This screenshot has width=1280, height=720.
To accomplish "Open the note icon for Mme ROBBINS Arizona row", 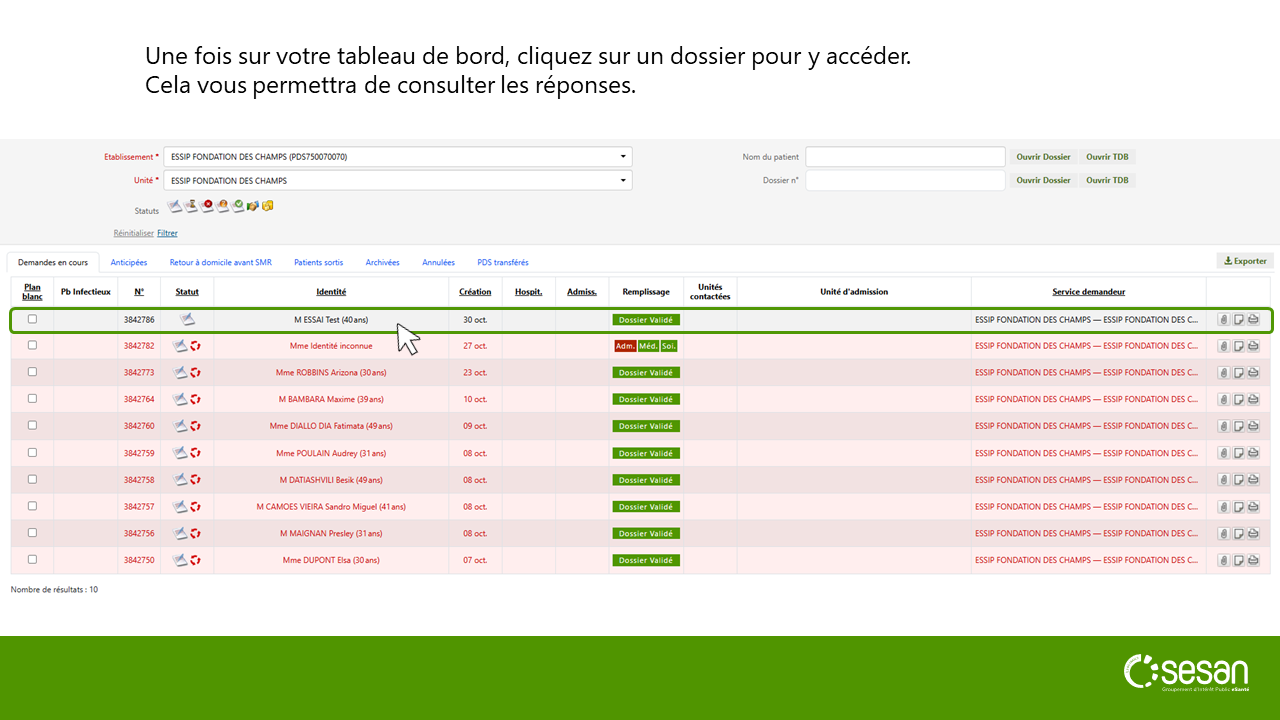I will tap(1238, 373).
